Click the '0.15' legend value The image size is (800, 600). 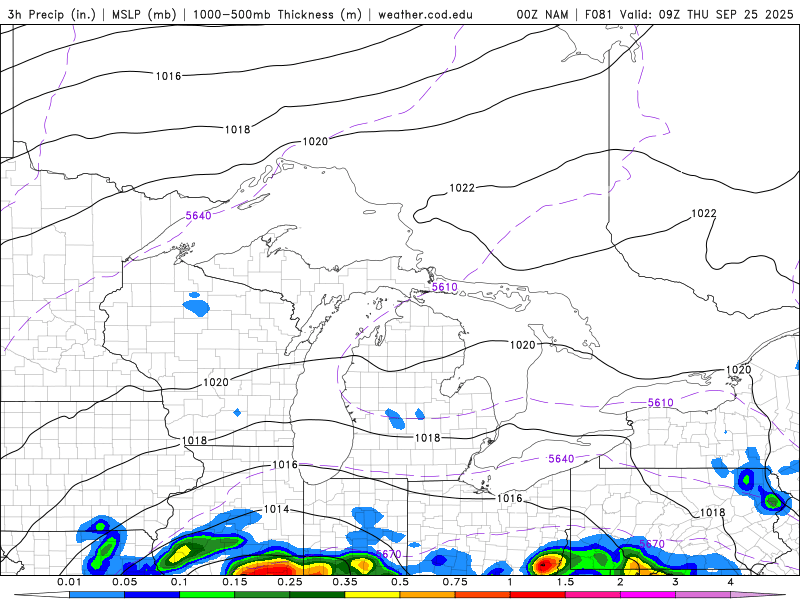235,582
